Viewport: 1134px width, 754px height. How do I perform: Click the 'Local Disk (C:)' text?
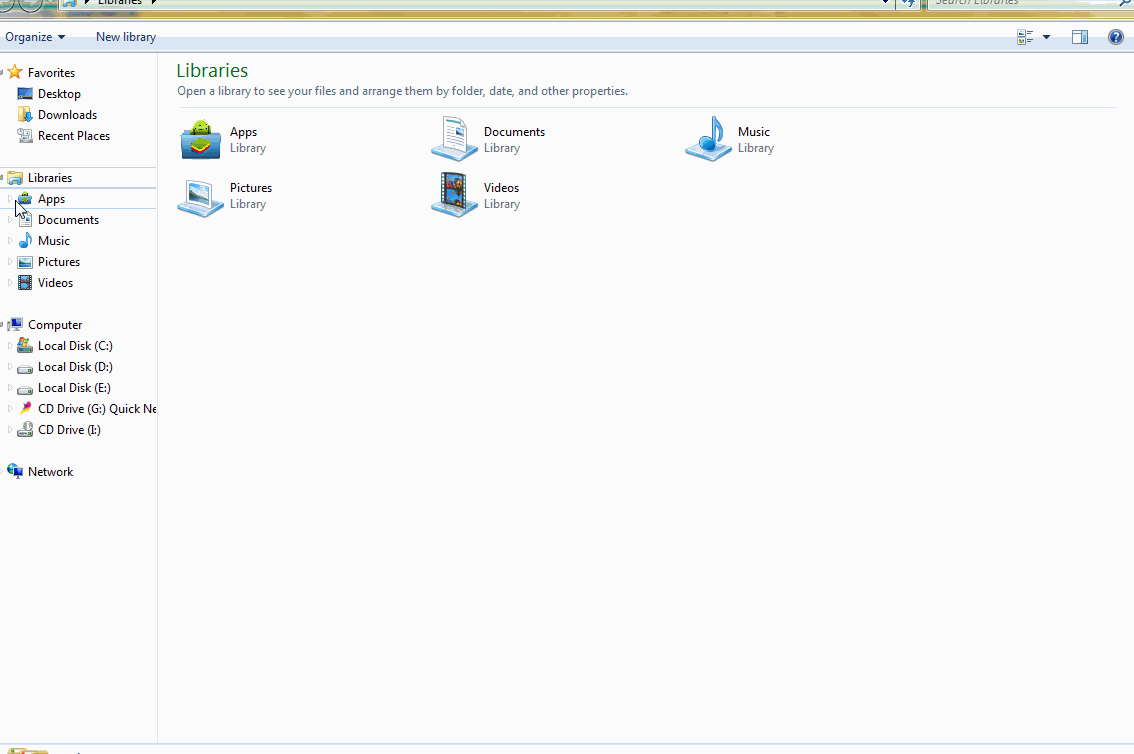(x=75, y=346)
